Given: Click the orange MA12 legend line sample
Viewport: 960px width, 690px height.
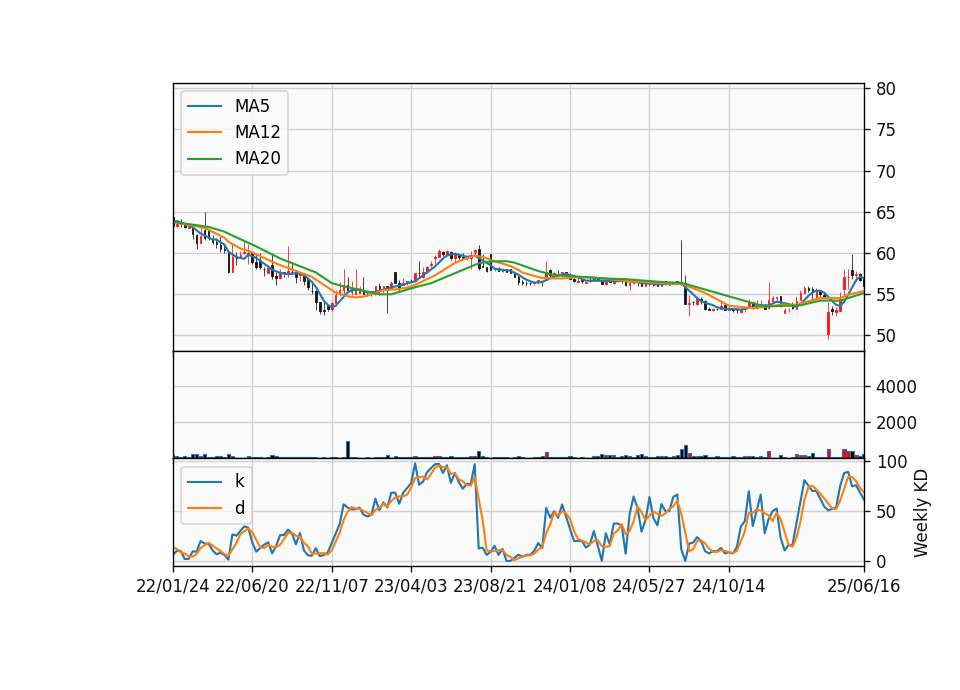Looking at the screenshot, I should (204, 132).
